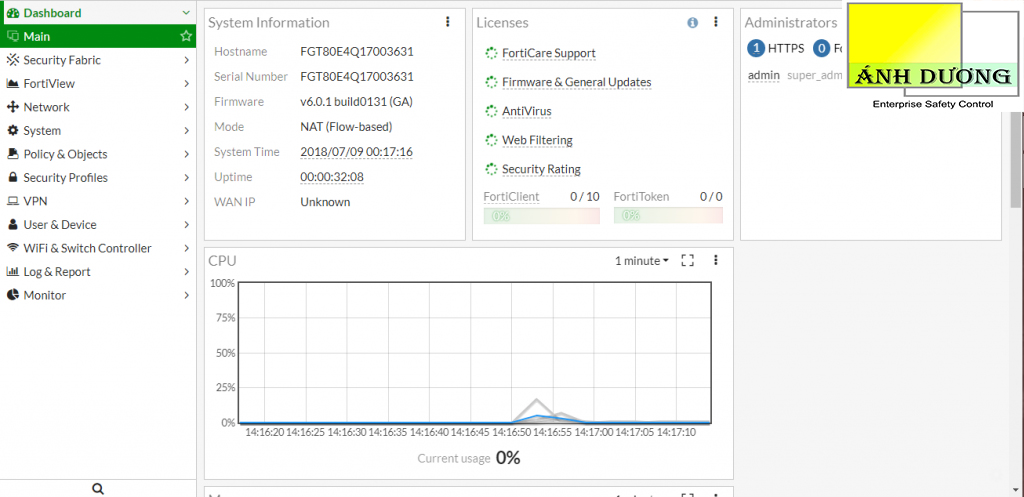Viewport: 1024px width, 497px height.
Task: Click the VPN laptop icon
Action: [12, 201]
